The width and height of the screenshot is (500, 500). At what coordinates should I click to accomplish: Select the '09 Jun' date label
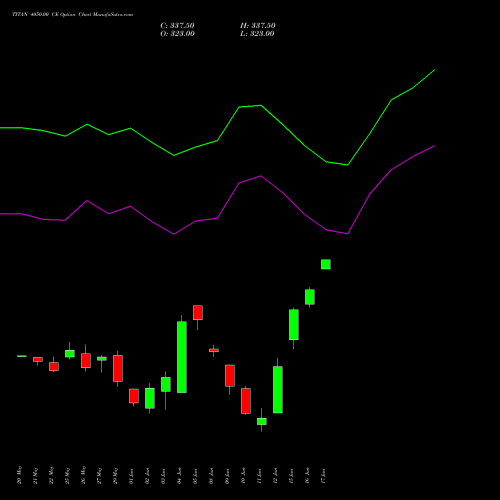(x=227, y=476)
